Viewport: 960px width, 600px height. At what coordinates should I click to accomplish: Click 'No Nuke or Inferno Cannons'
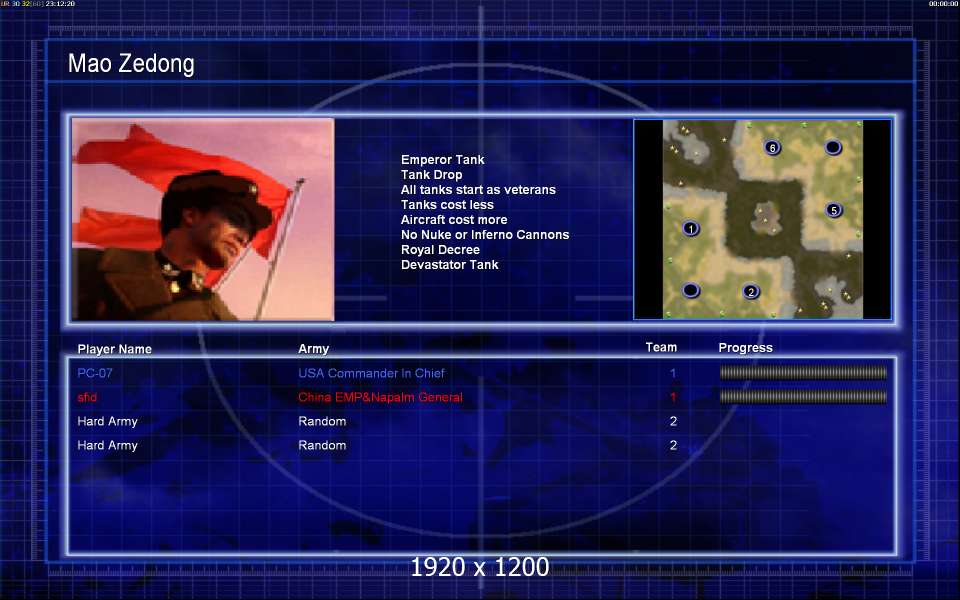pos(485,234)
